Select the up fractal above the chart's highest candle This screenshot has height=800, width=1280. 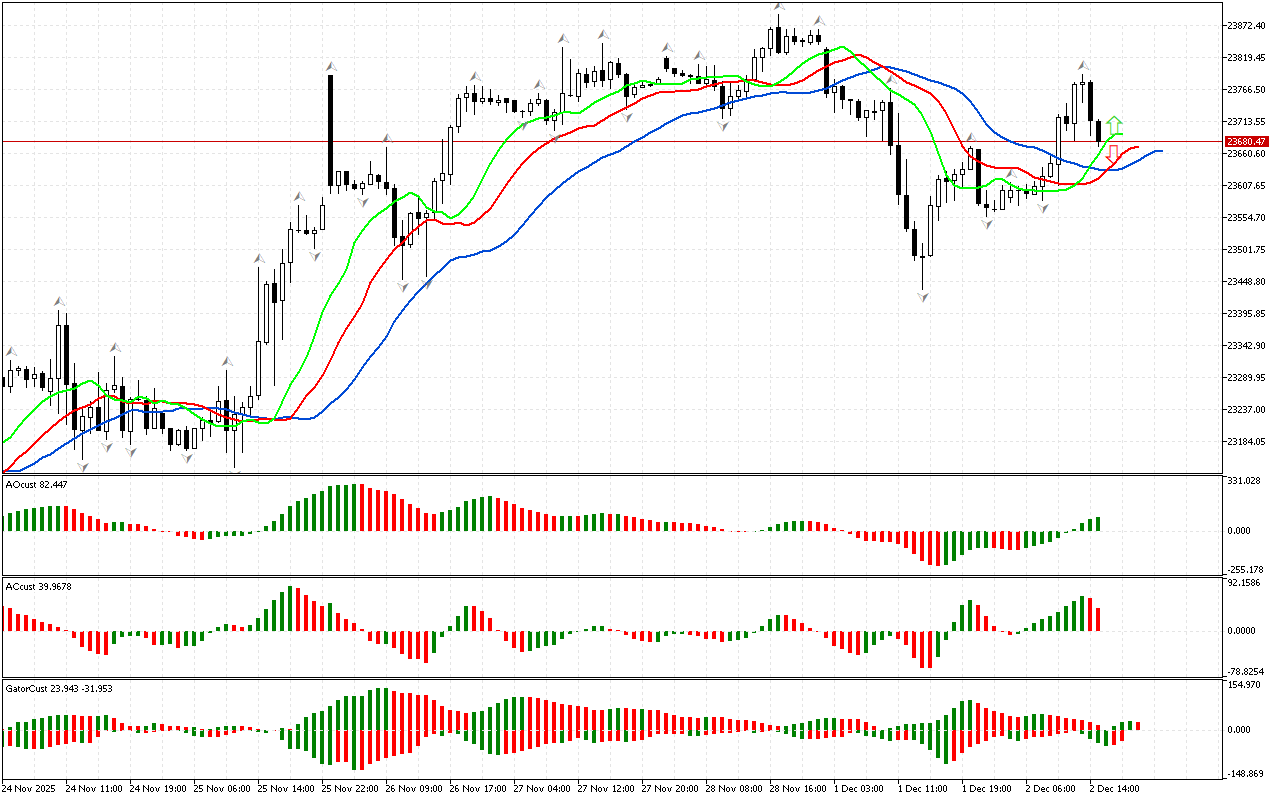778,8
